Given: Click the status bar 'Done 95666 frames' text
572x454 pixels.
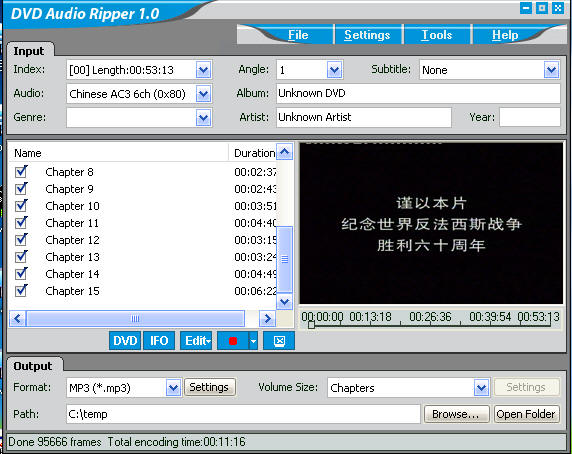Looking at the screenshot, I should click(55, 442).
